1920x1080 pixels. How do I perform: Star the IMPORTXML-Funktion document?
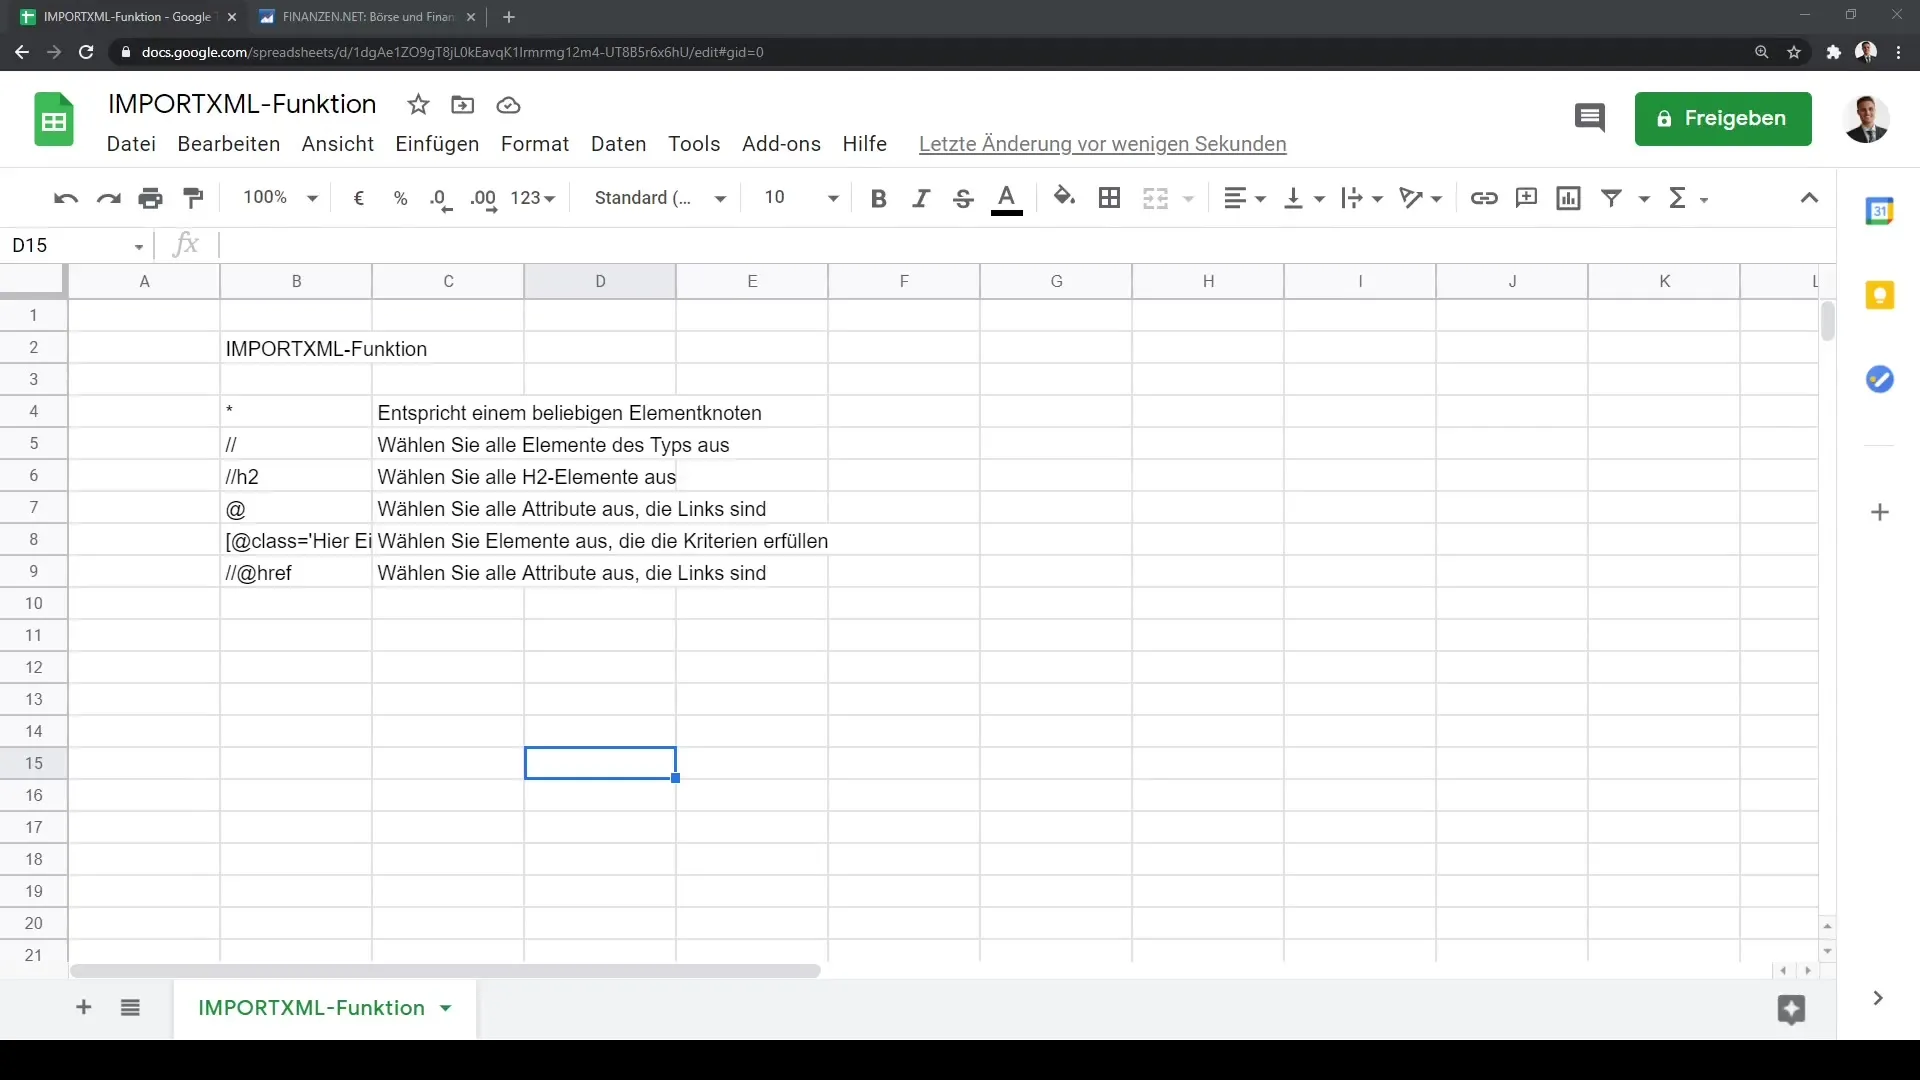coord(418,105)
